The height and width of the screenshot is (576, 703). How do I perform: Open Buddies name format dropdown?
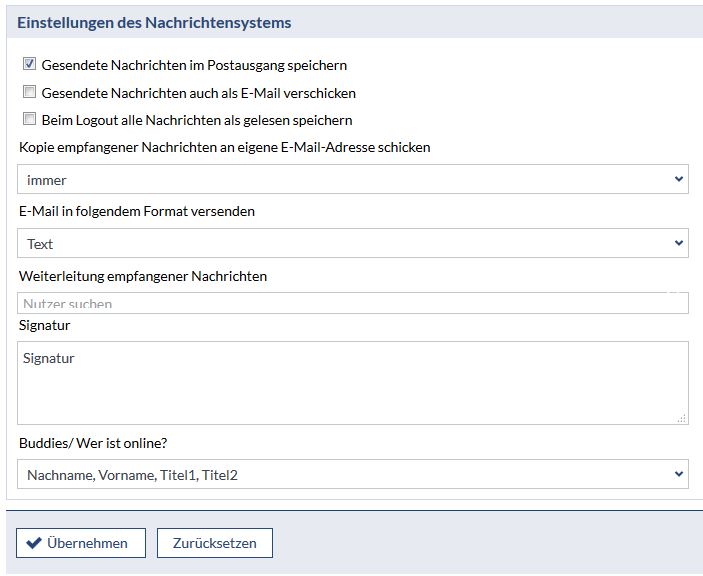[x=352, y=474]
